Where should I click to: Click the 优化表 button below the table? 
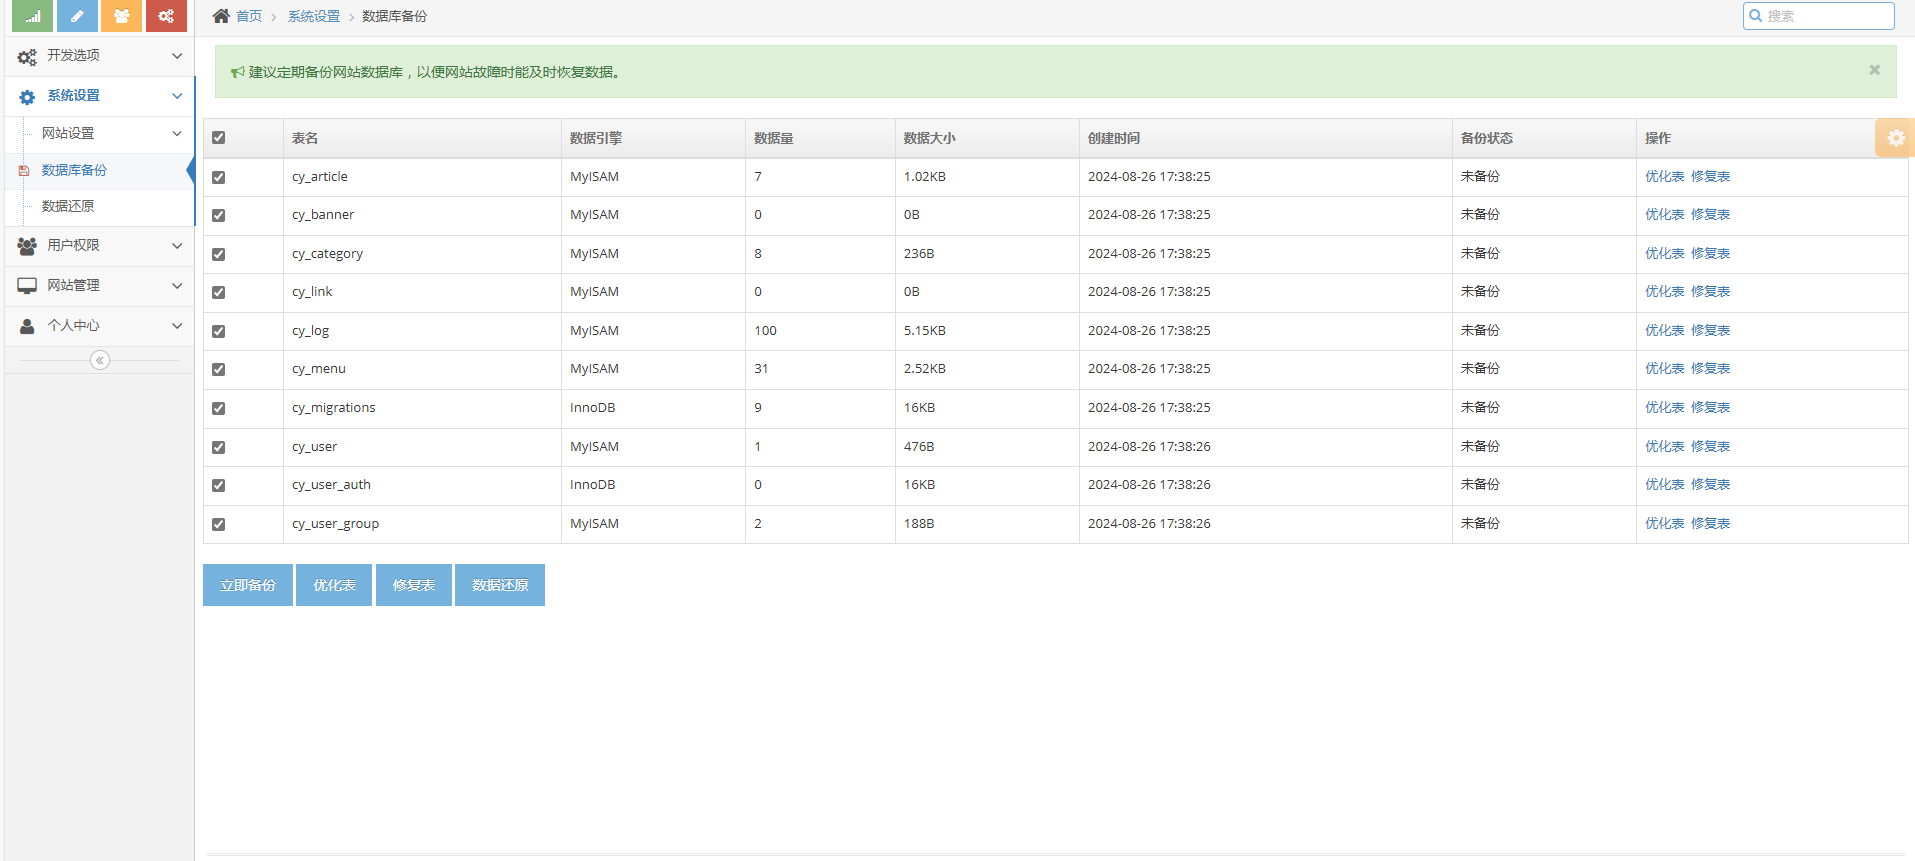334,585
